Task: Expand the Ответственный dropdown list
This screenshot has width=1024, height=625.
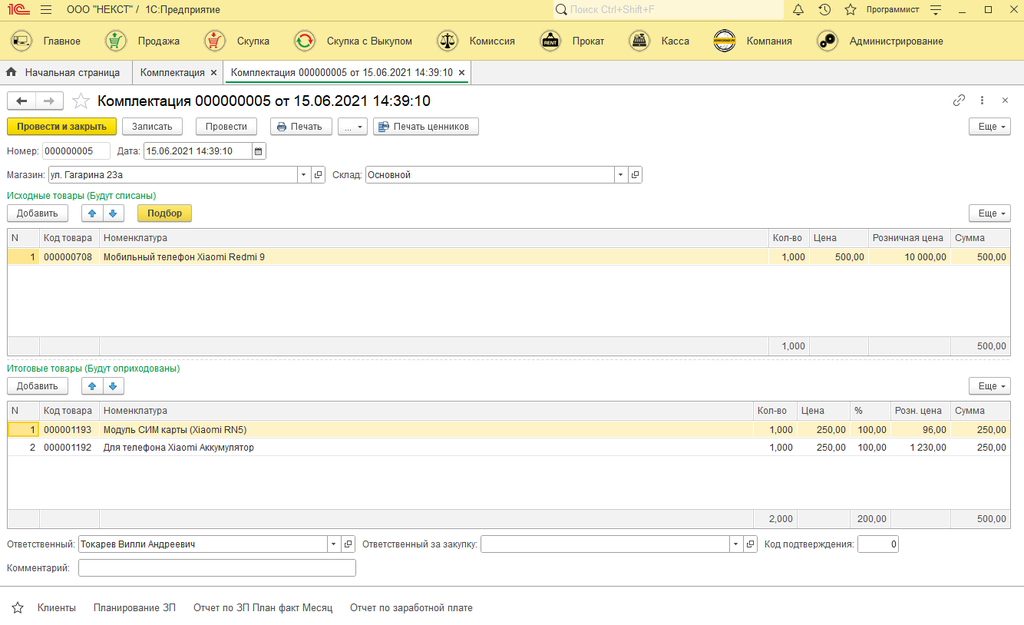Action: 333,544
